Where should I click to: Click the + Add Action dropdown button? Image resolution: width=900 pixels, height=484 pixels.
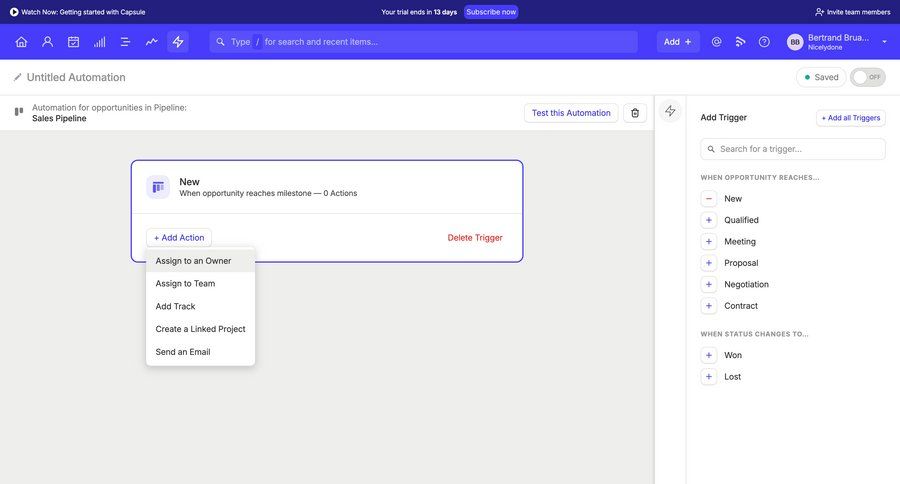[179, 238]
